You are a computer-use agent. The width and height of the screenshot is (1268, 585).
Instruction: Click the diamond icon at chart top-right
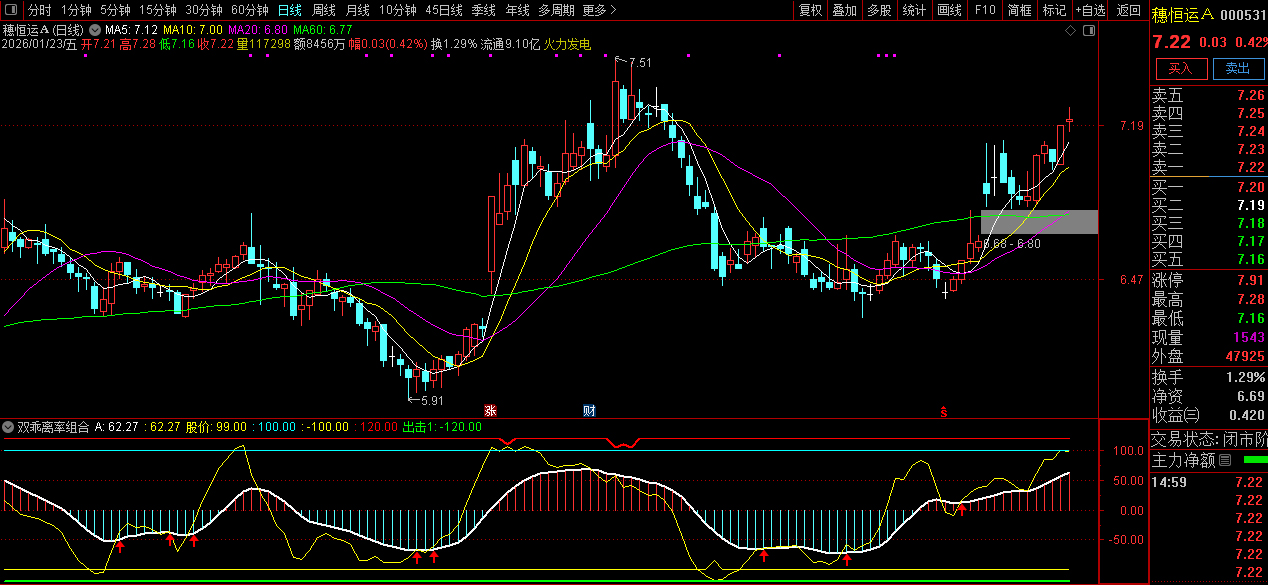tap(1070, 31)
